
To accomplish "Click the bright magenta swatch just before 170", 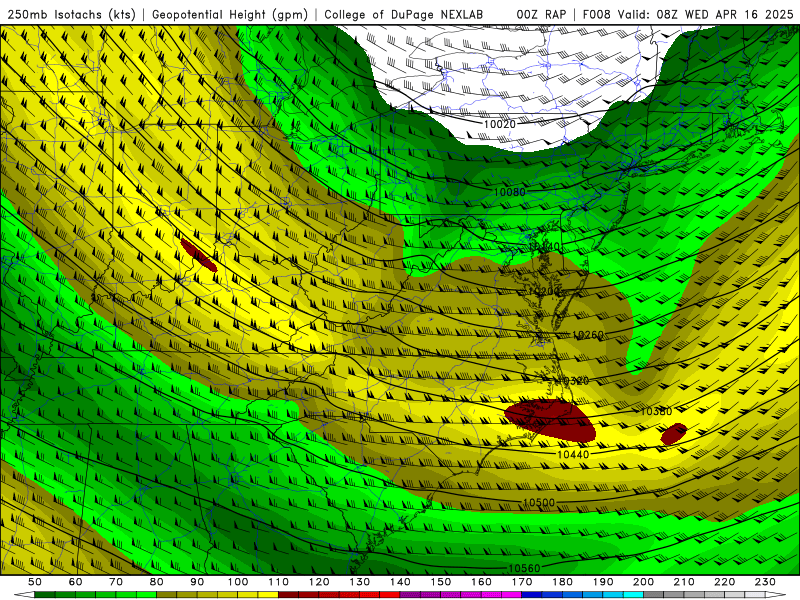I will [x=511, y=595].
